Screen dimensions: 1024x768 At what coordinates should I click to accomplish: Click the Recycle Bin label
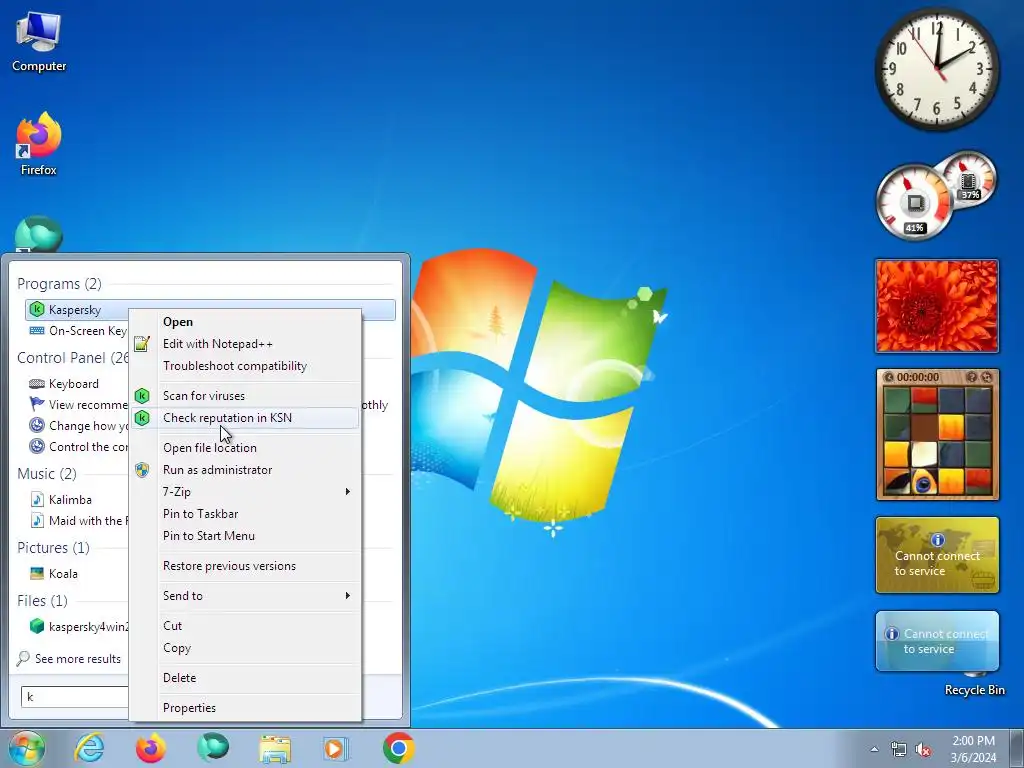[974, 690]
